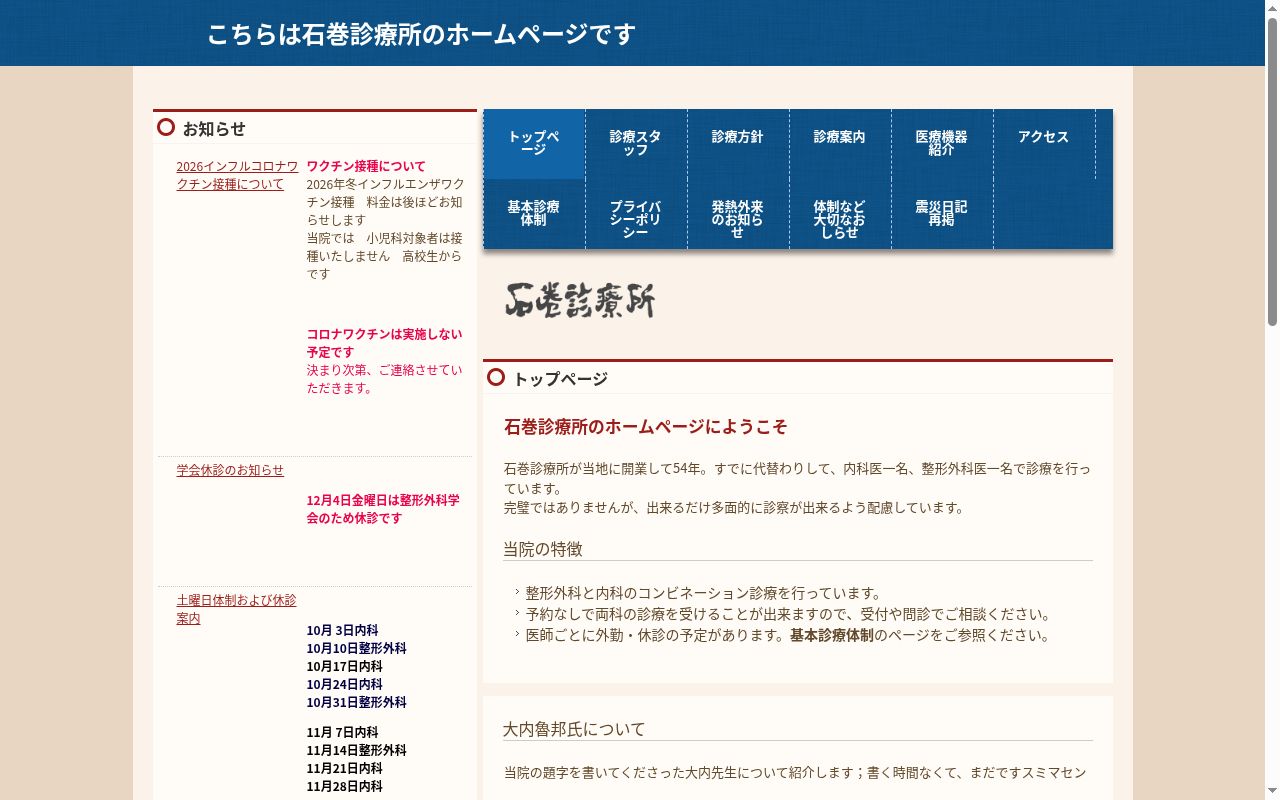View the プライバシーポリシー page
Viewport: 1280px width, 800px height.
tap(636, 214)
